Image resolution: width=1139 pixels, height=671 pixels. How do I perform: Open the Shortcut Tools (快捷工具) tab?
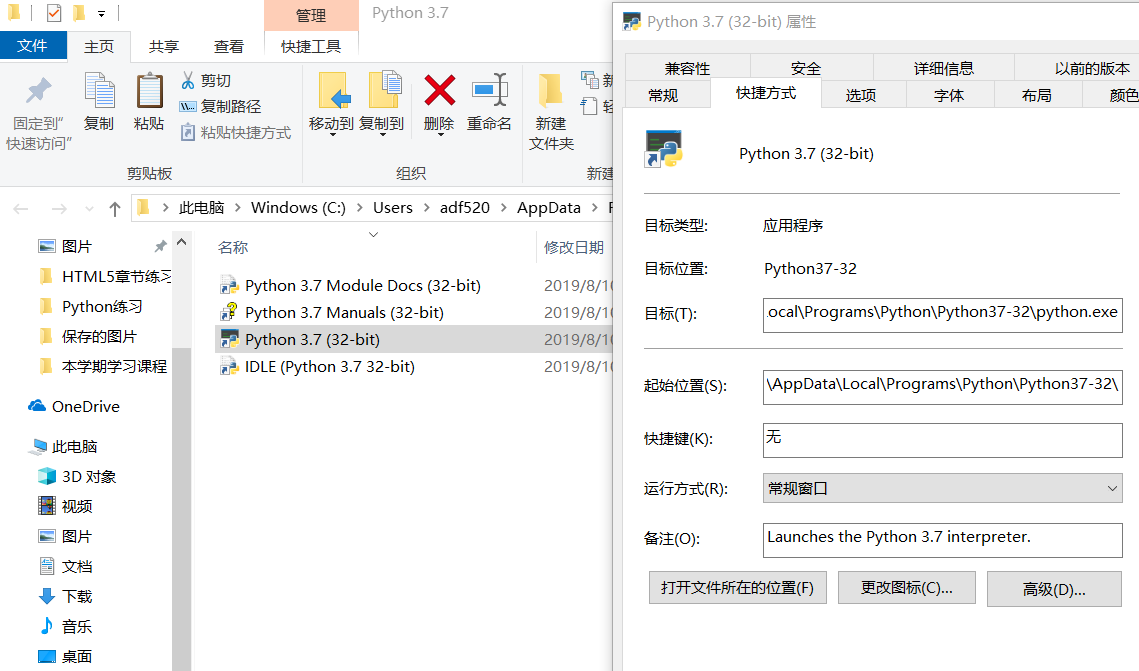click(x=311, y=46)
